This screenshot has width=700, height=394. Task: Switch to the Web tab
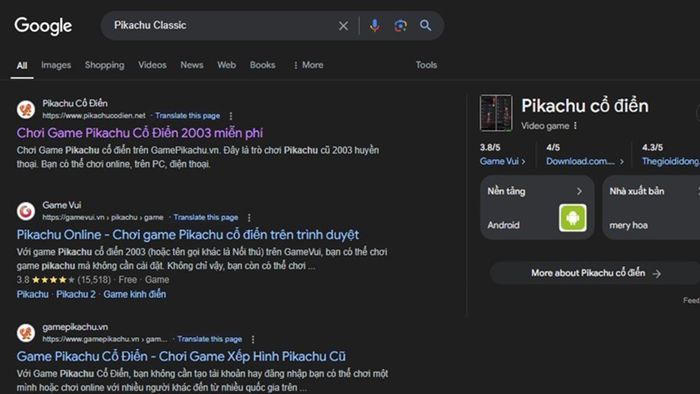tap(226, 65)
